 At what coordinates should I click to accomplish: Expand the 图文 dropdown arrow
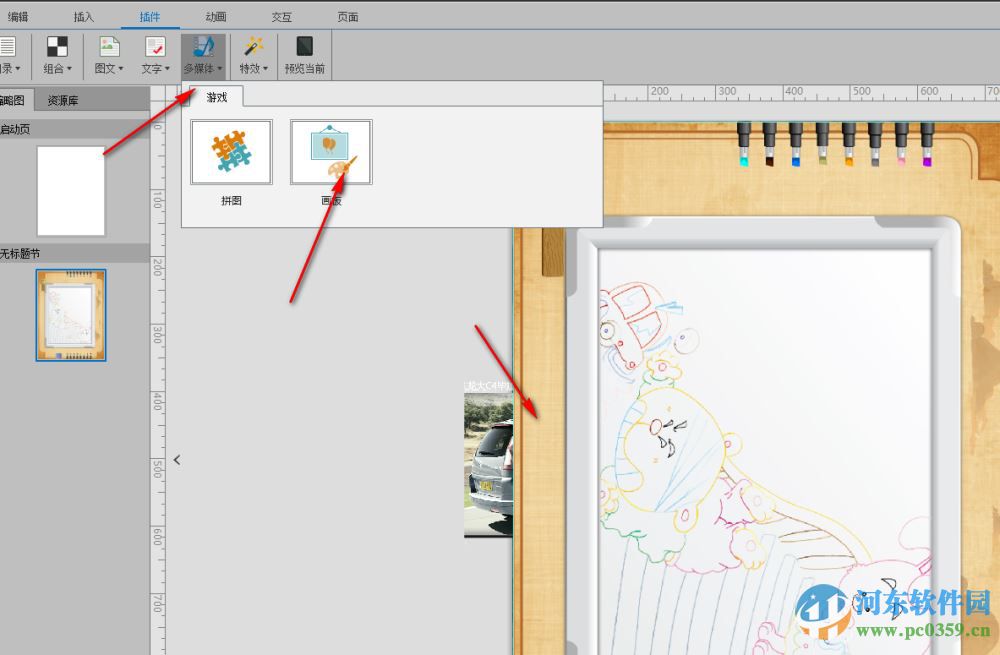[x=121, y=68]
